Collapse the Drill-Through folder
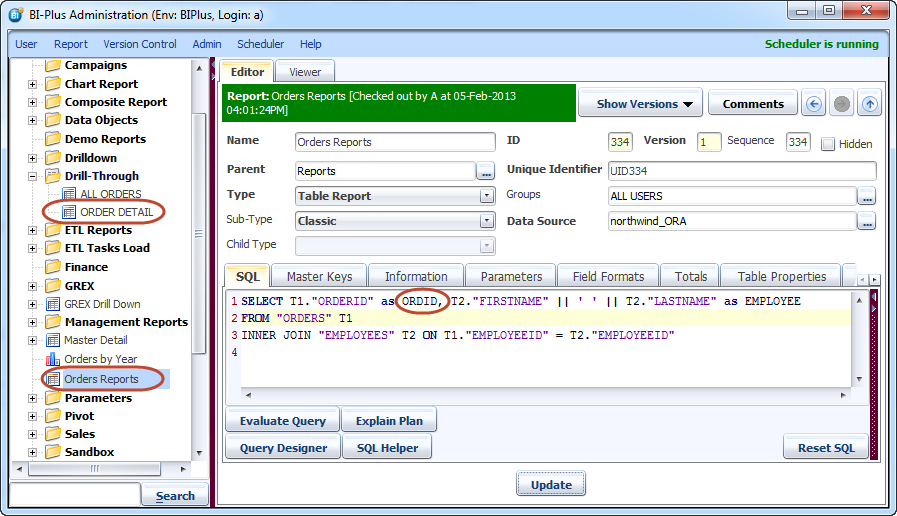The image size is (897, 516). [33, 176]
